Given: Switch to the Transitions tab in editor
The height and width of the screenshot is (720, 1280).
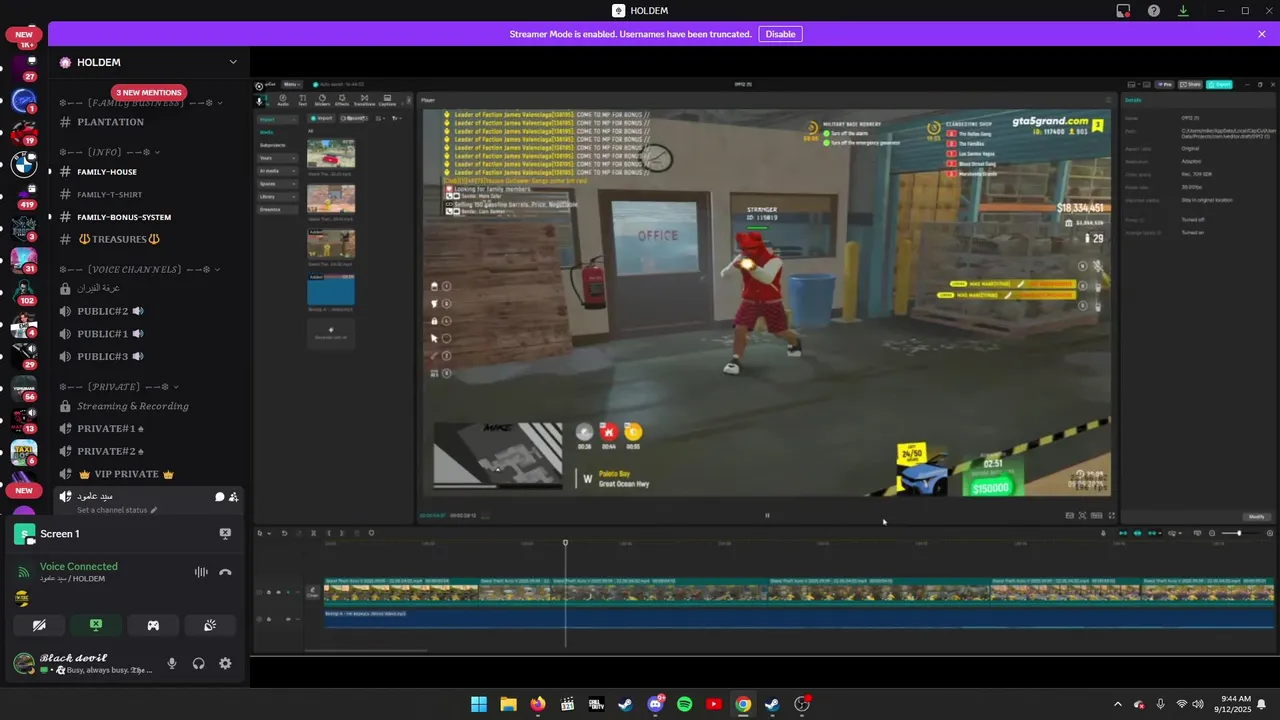Looking at the screenshot, I should [364, 100].
